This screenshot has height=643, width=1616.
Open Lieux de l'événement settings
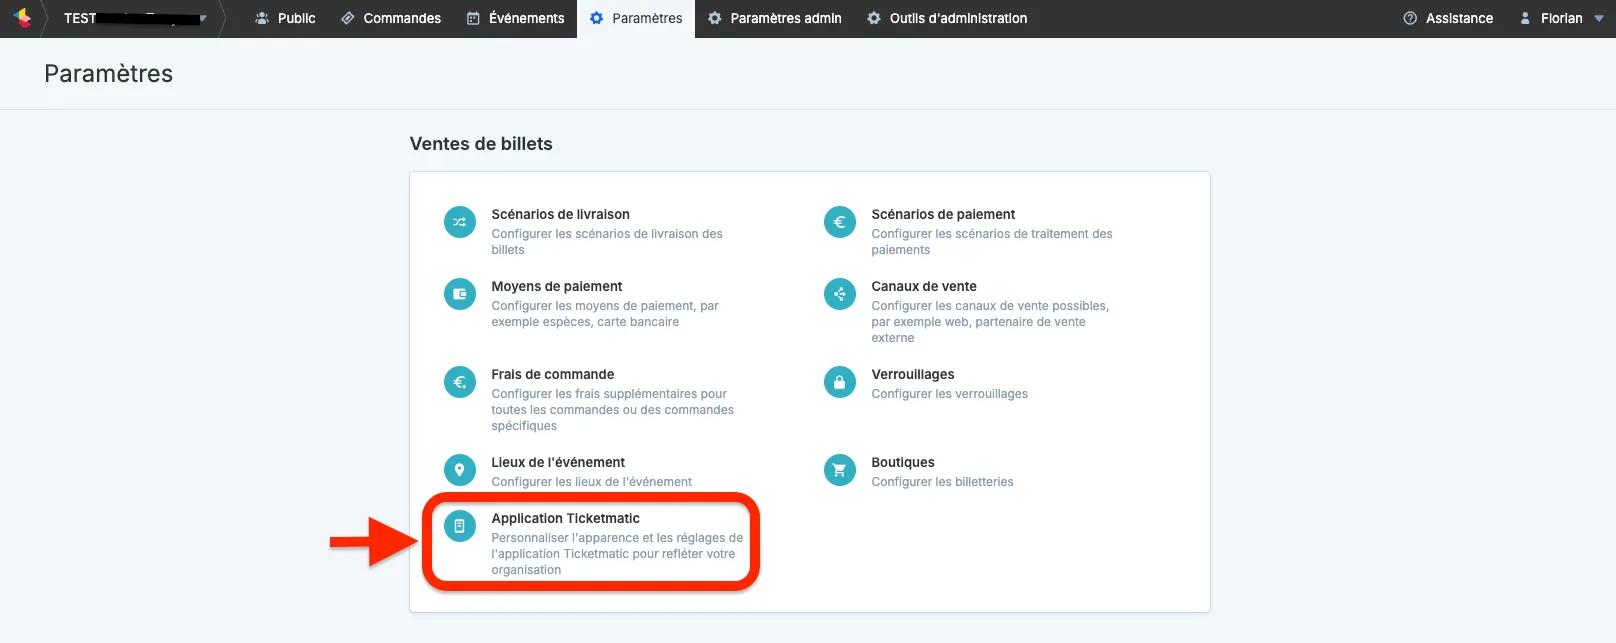pyautogui.click(x=558, y=462)
